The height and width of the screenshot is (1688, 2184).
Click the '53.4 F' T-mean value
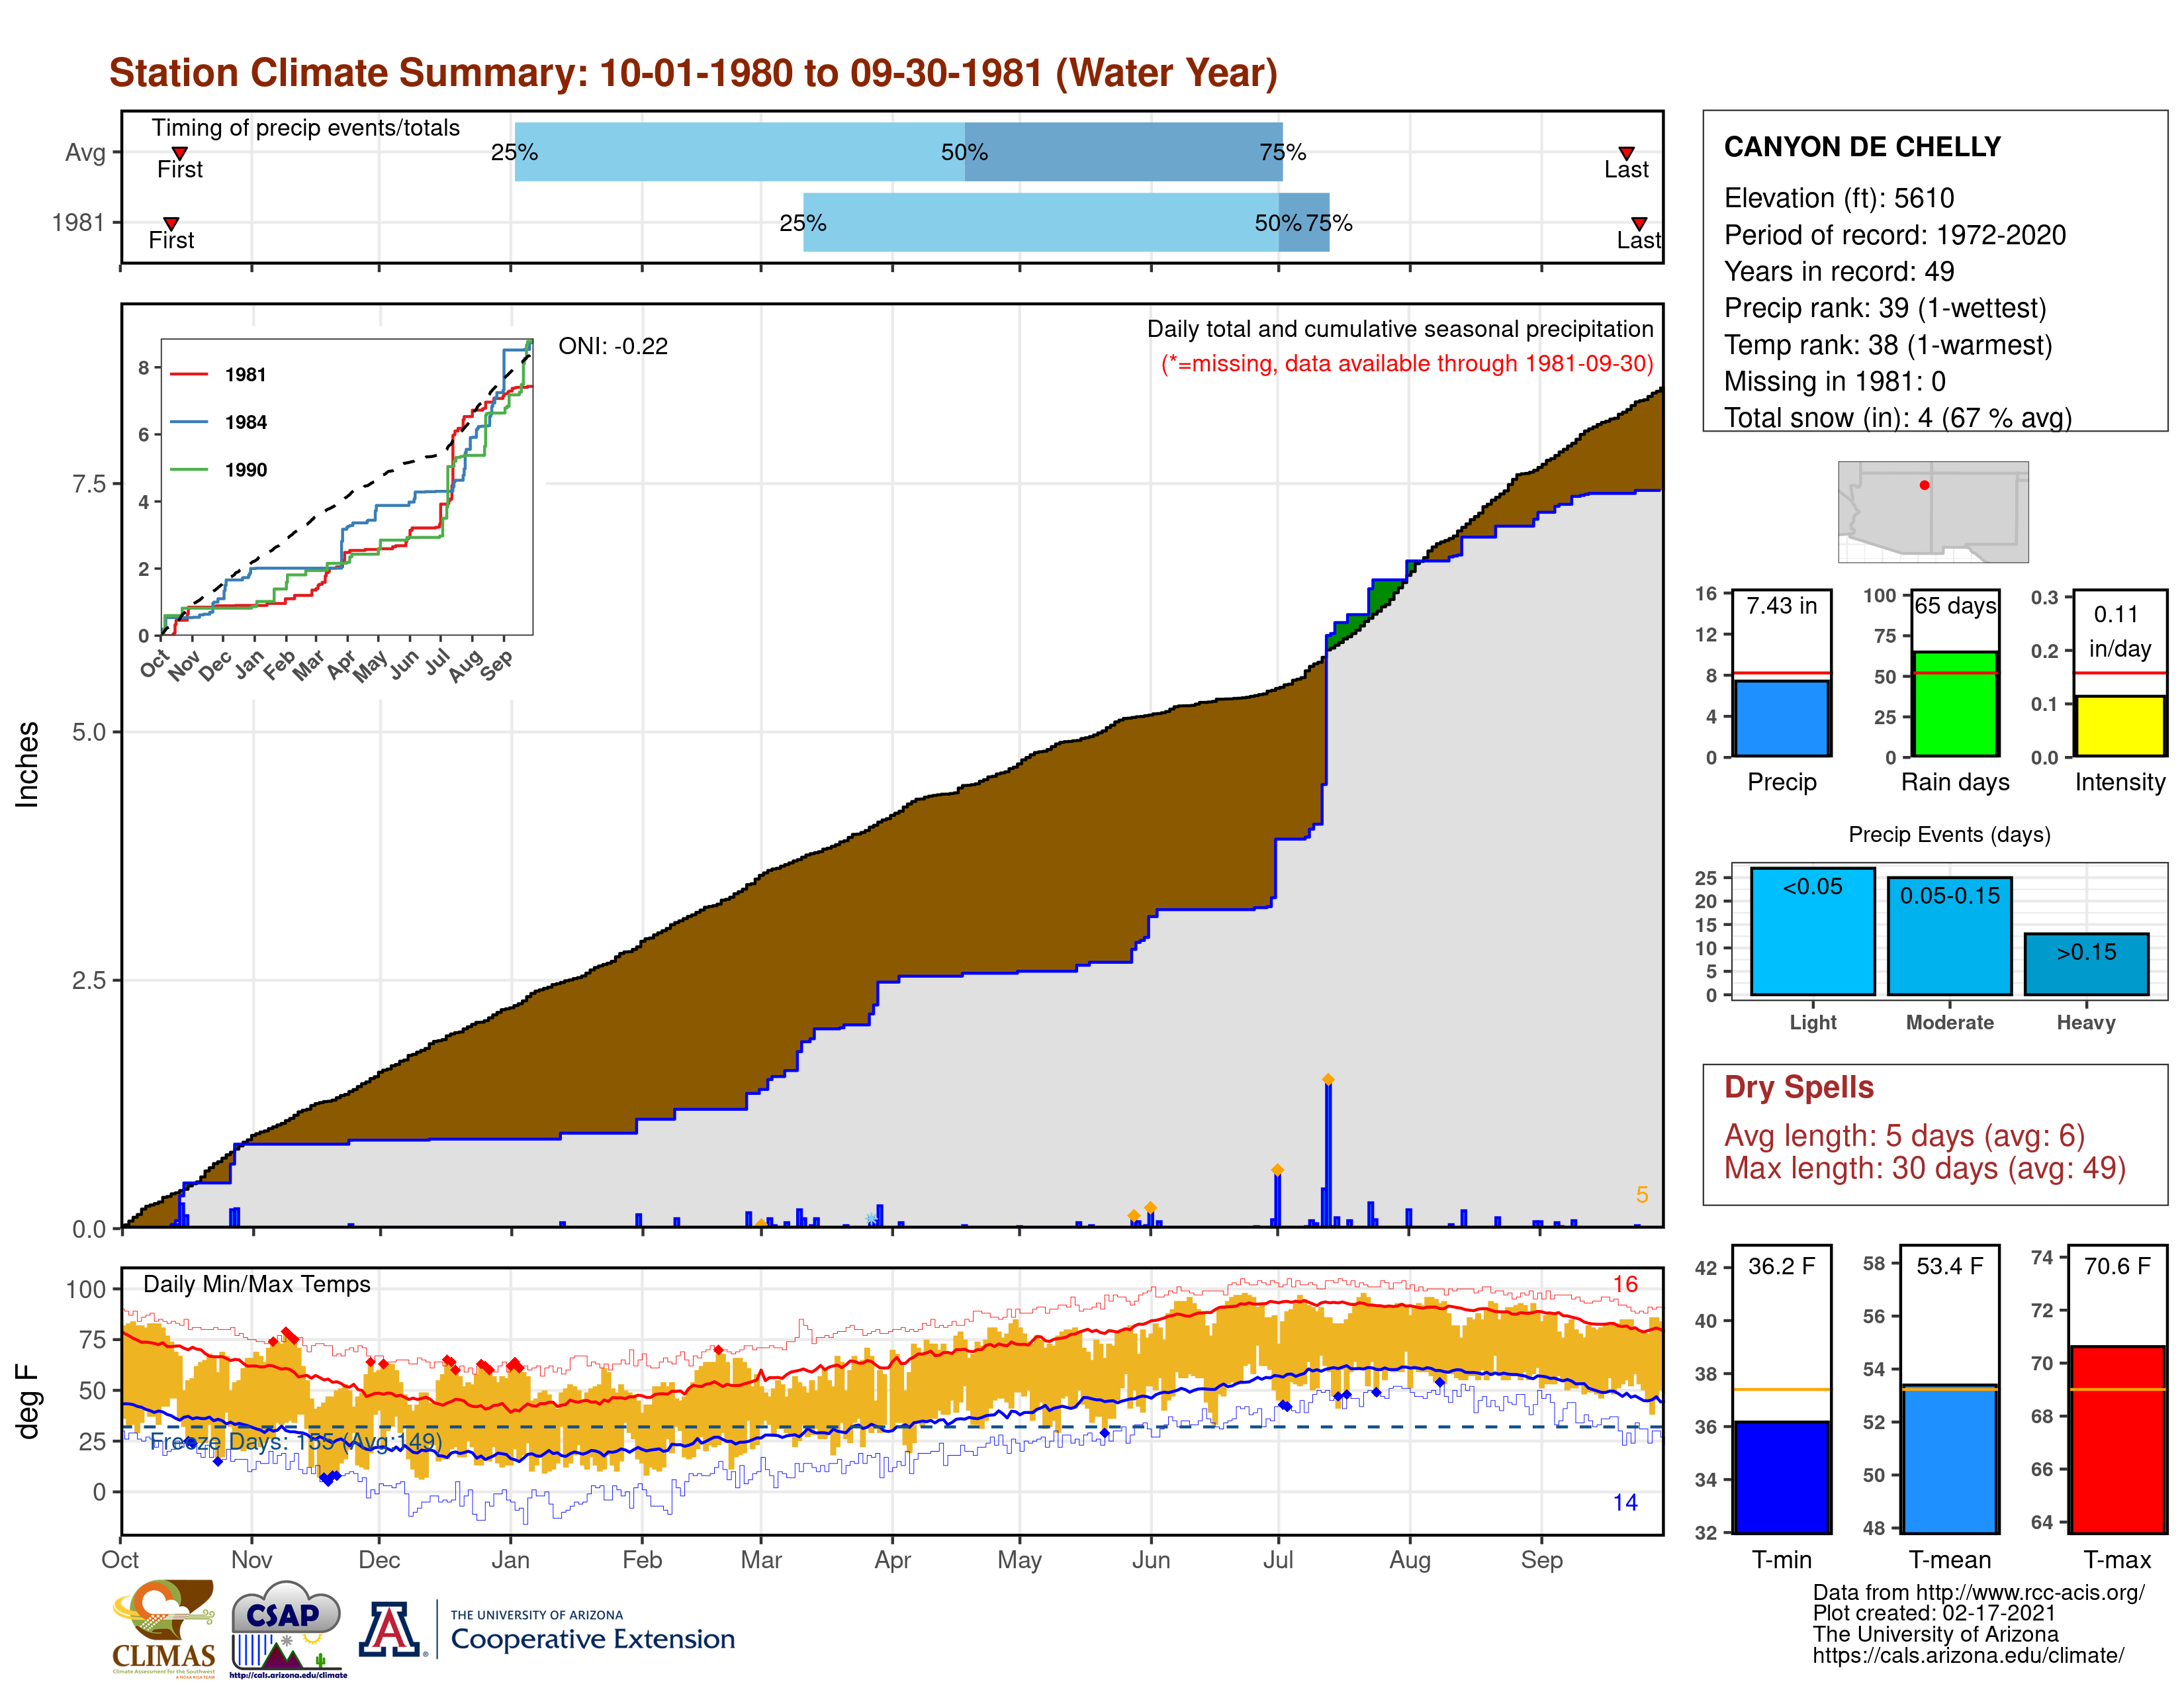coord(1950,1266)
